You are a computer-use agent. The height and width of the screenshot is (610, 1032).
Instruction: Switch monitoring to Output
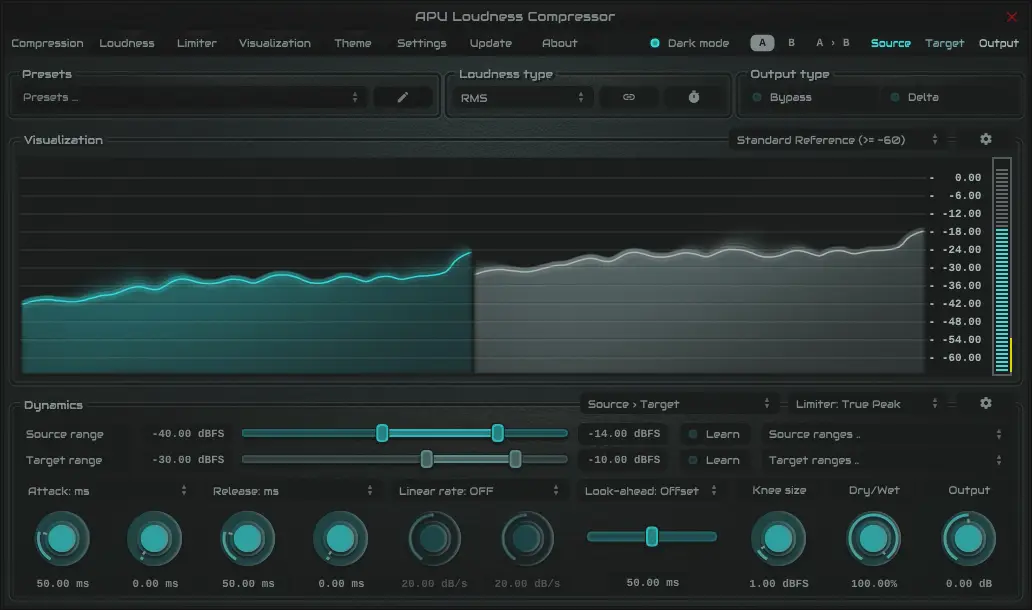(998, 43)
